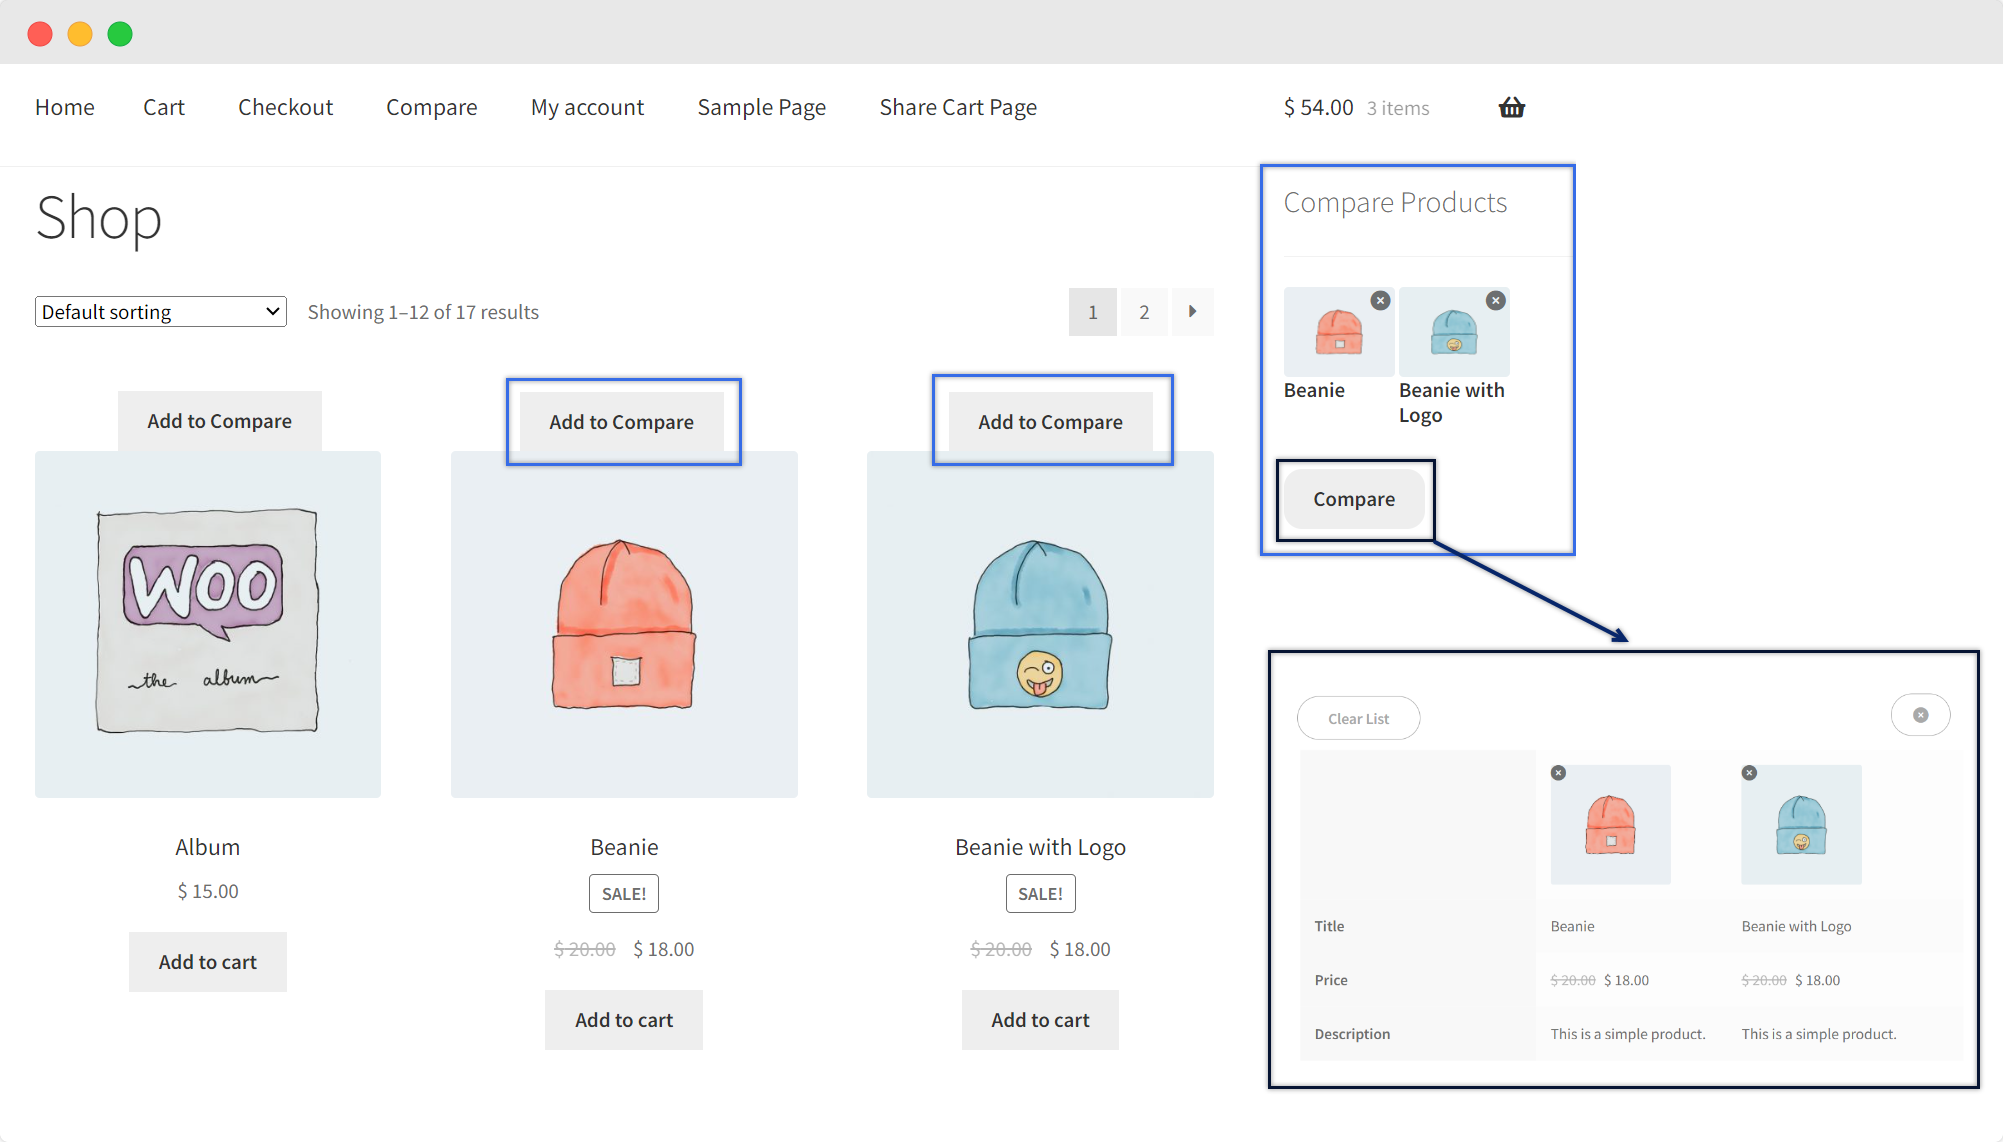Remove Beanie from compare sidebar widget
The height and width of the screenshot is (1142, 2003).
pos(1380,300)
